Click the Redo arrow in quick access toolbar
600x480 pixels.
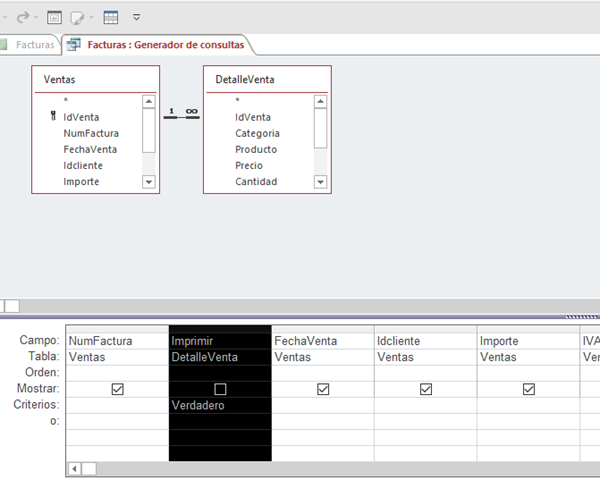(x=21, y=17)
